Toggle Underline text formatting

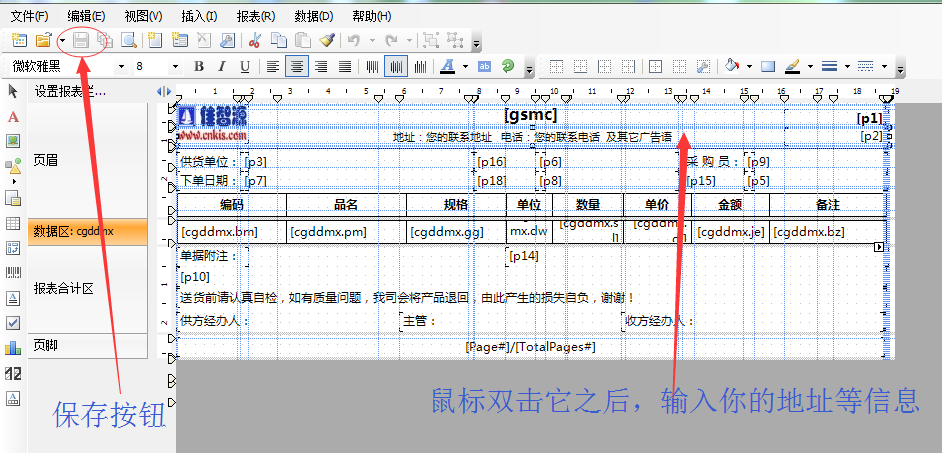pyautogui.click(x=244, y=67)
